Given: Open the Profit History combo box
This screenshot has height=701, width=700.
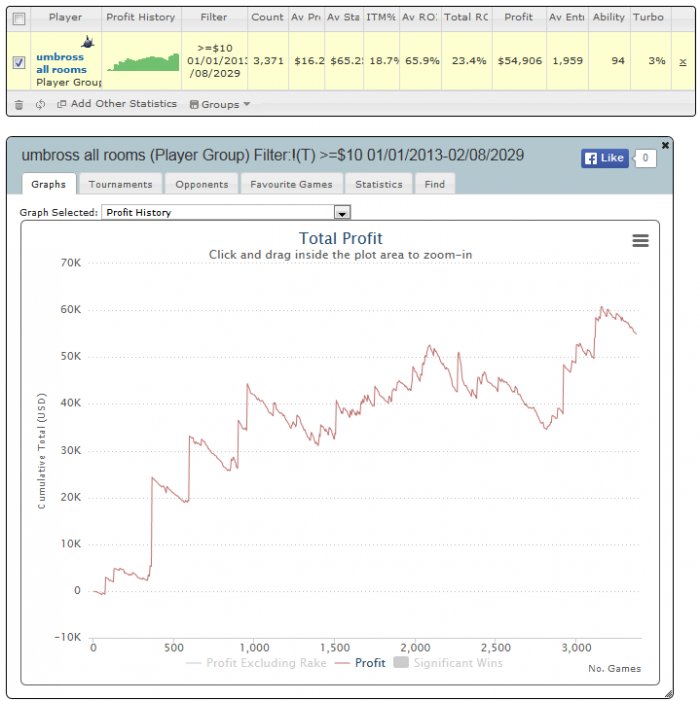Looking at the screenshot, I should point(226,212).
